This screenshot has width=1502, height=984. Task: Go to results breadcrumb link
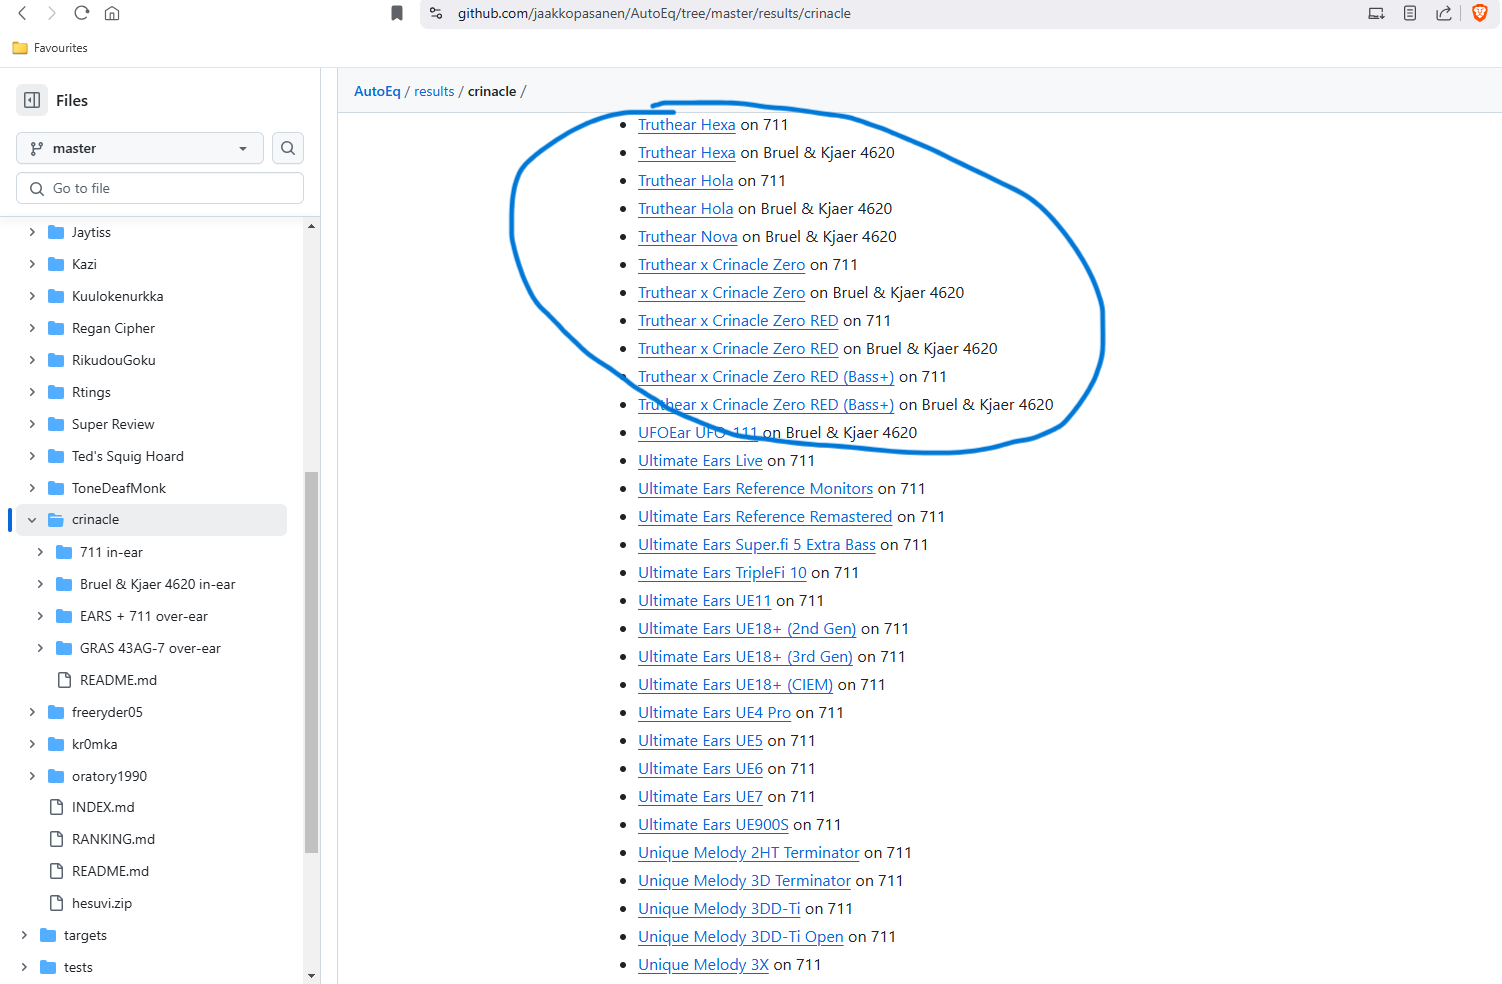coord(434,91)
